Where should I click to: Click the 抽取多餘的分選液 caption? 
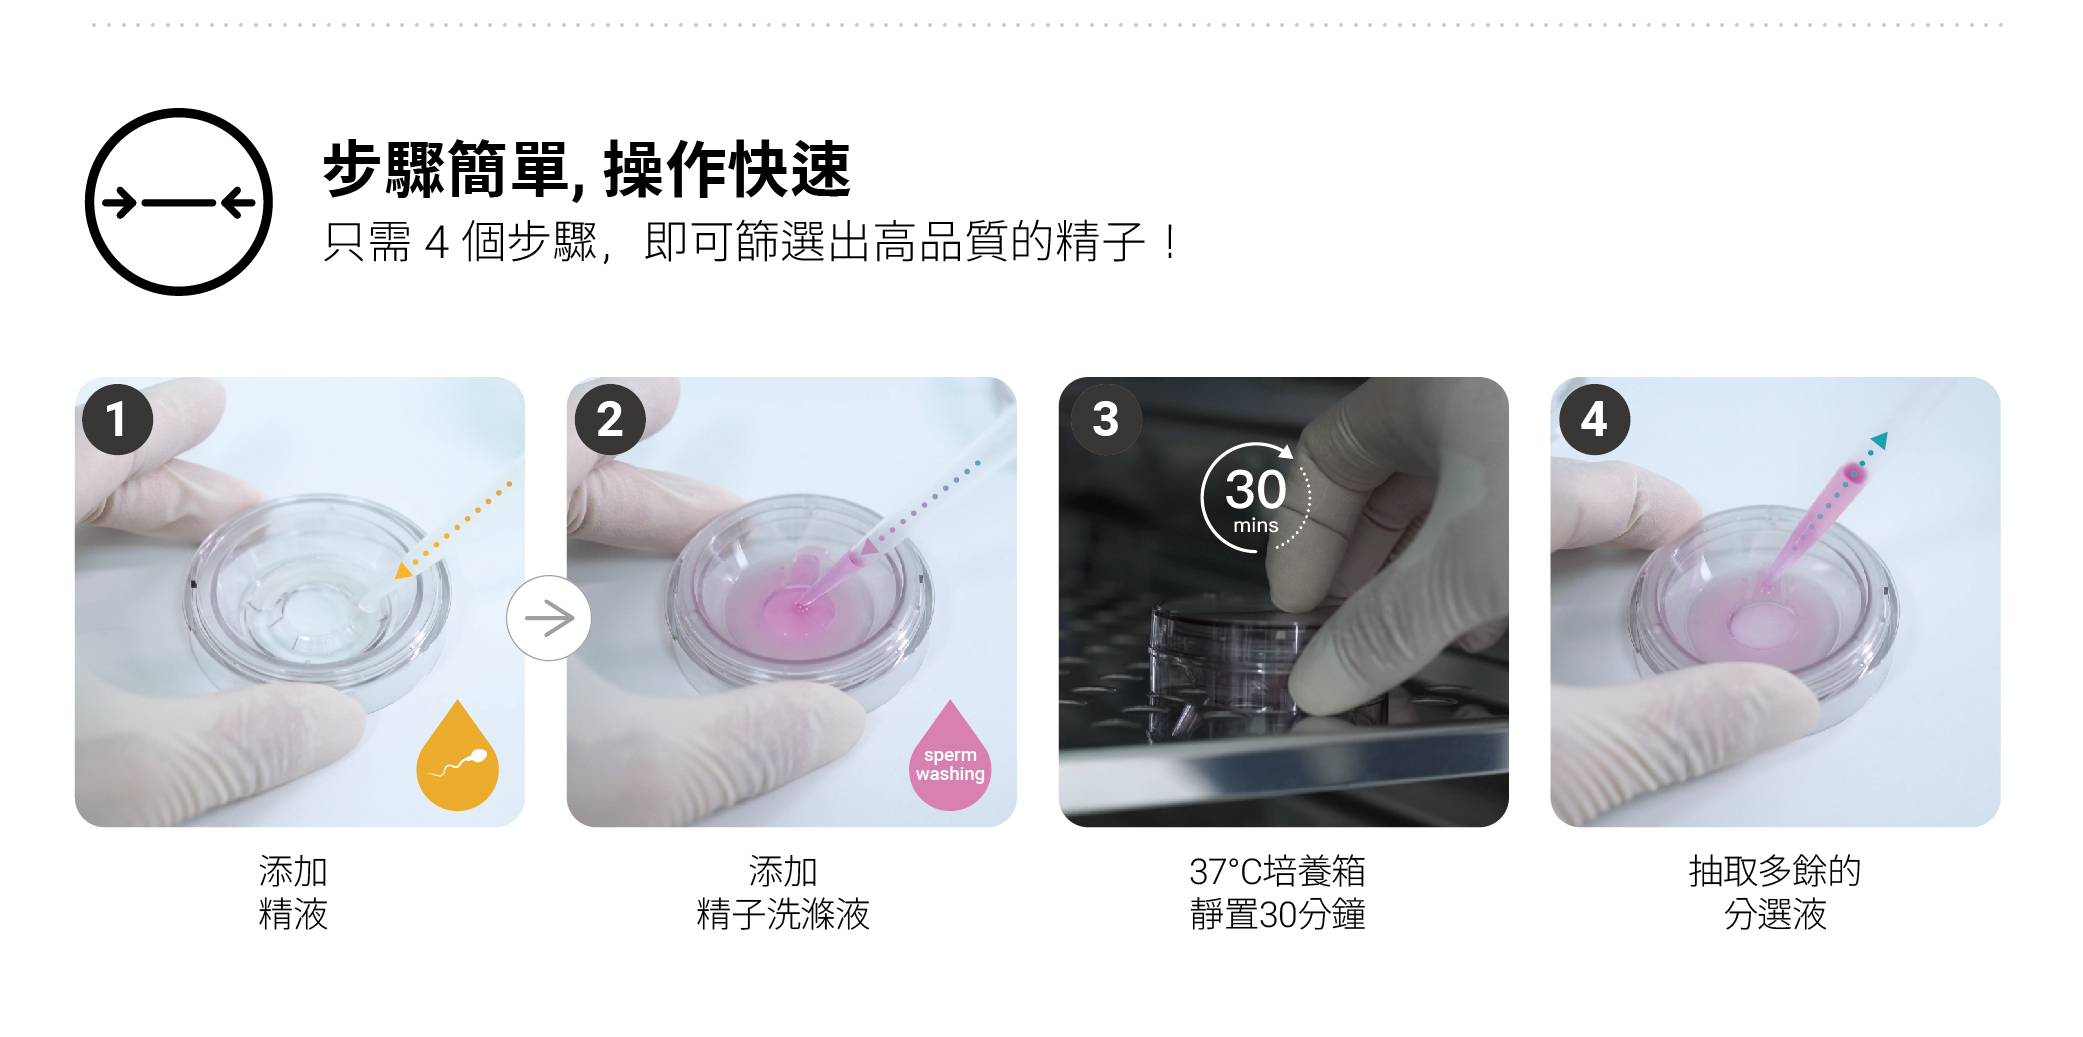pos(1775,893)
